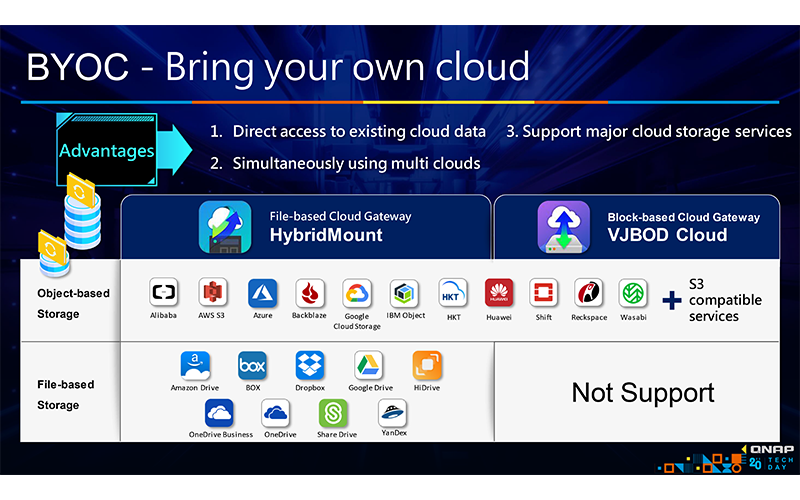Screen dimensions: 800x500
Task: Click the cyan arrow beside Advantages
Action: (x=174, y=149)
